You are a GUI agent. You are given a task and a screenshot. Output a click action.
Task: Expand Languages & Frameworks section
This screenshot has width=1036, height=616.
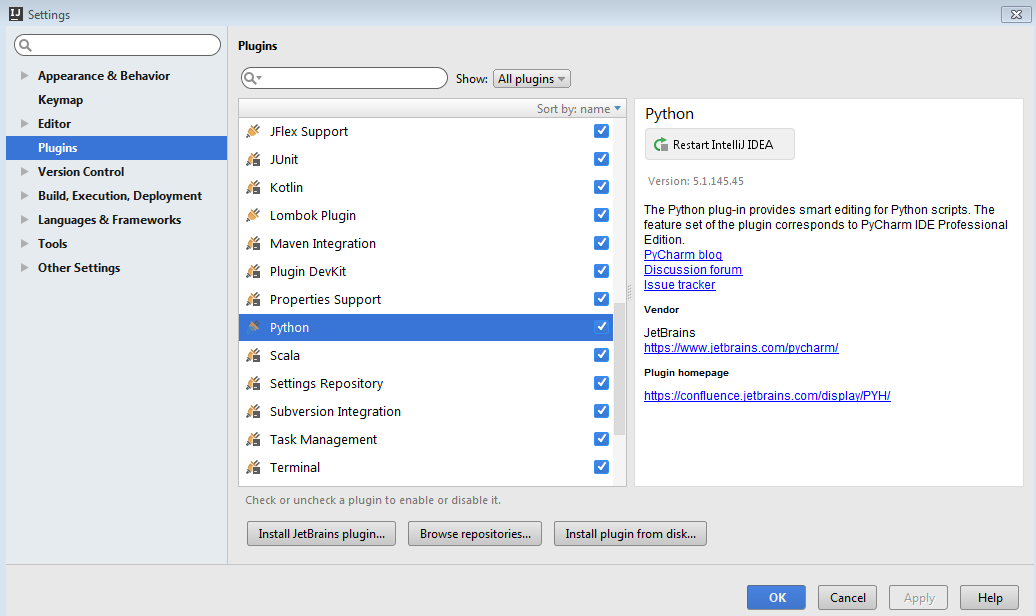(24, 219)
